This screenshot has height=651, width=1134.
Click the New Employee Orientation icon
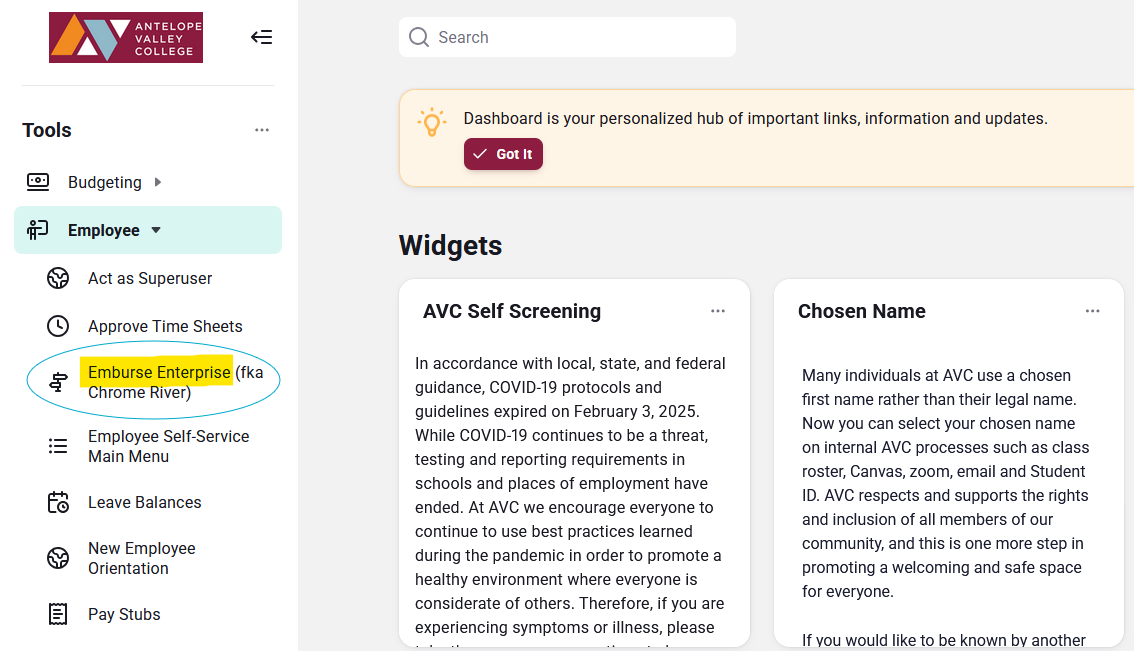[59, 558]
